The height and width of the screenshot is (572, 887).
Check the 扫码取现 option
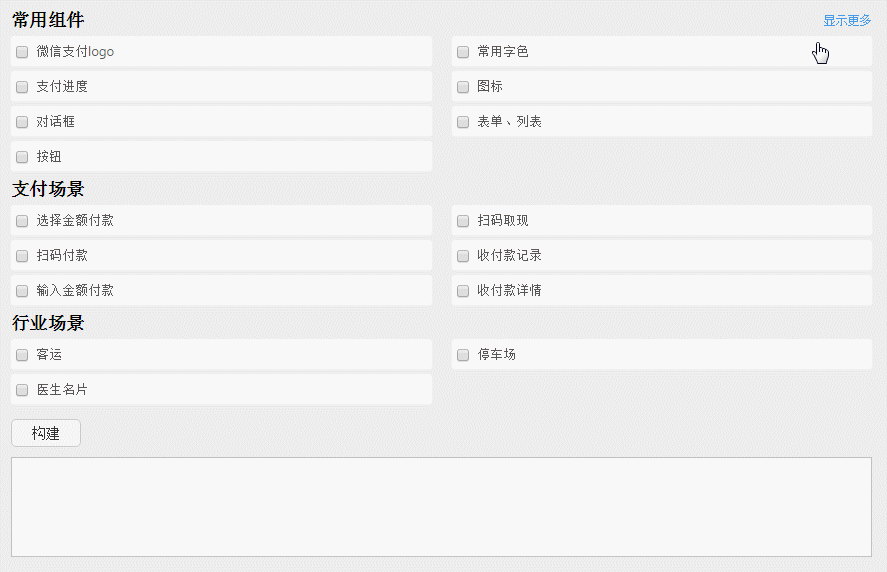(463, 221)
